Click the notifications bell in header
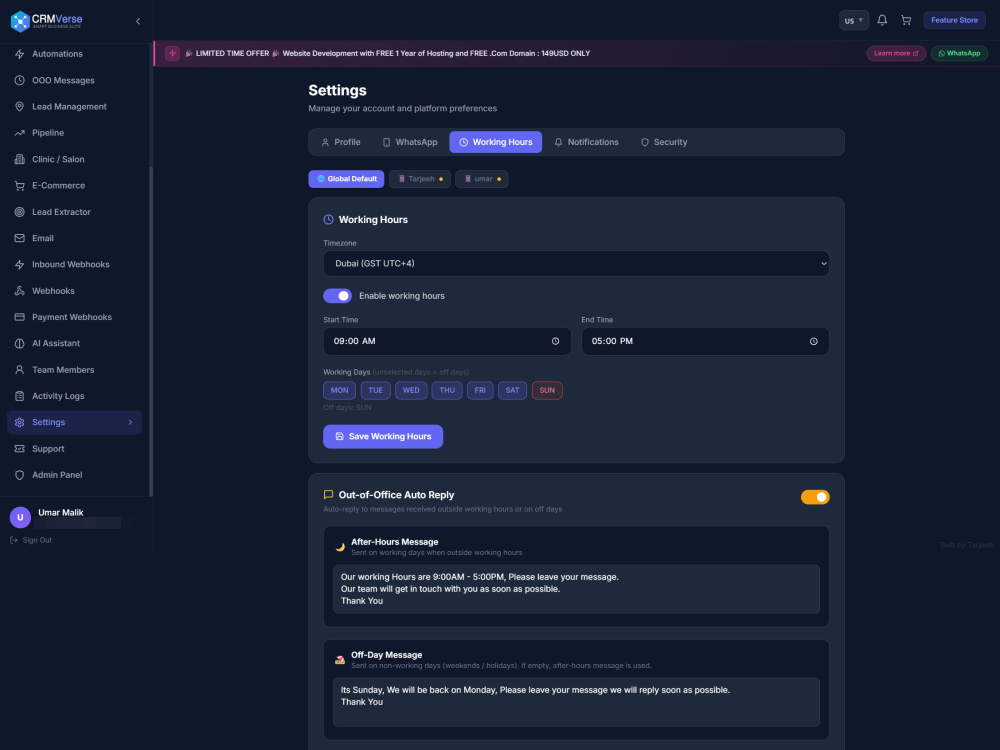 (882, 20)
